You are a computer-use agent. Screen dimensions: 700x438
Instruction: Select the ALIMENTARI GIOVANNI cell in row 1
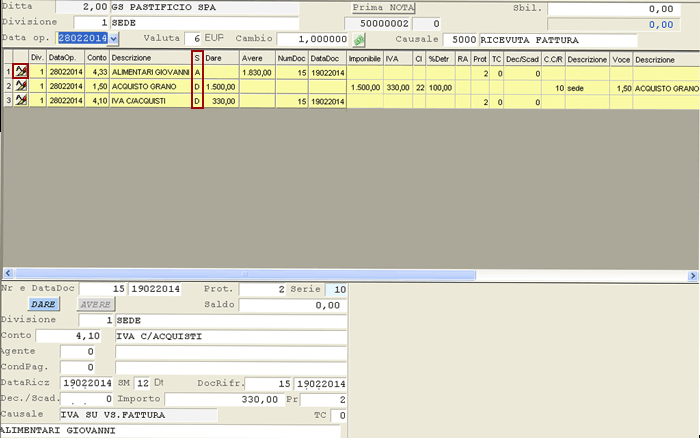coord(150,72)
